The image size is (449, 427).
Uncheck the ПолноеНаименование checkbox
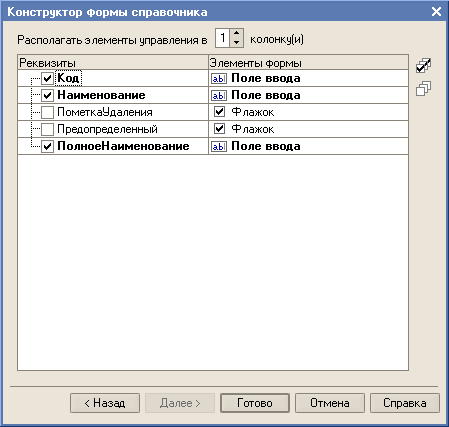pos(47,146)
